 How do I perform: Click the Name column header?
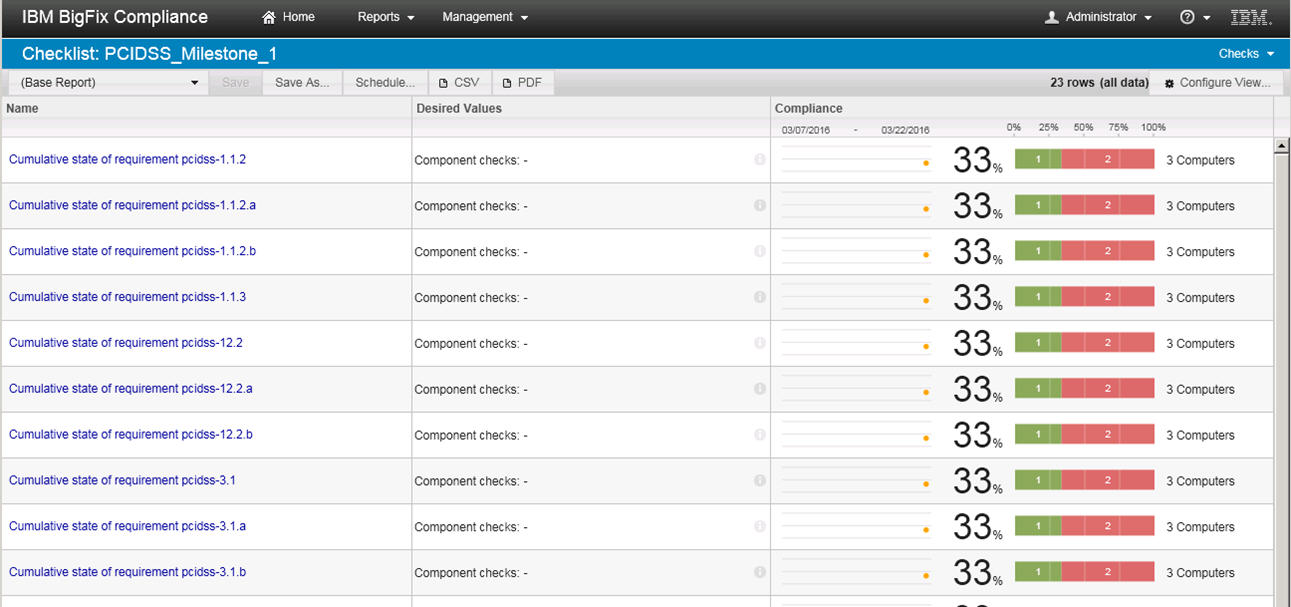pos(22,108)
